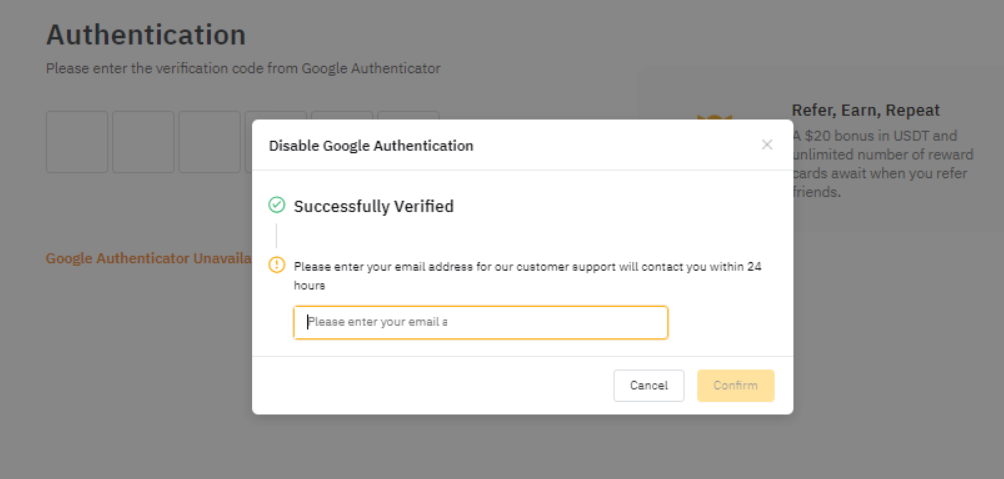Click the Successfully Verified status text
Screen dimensions: 1004x479
click(x=373, y=206)
